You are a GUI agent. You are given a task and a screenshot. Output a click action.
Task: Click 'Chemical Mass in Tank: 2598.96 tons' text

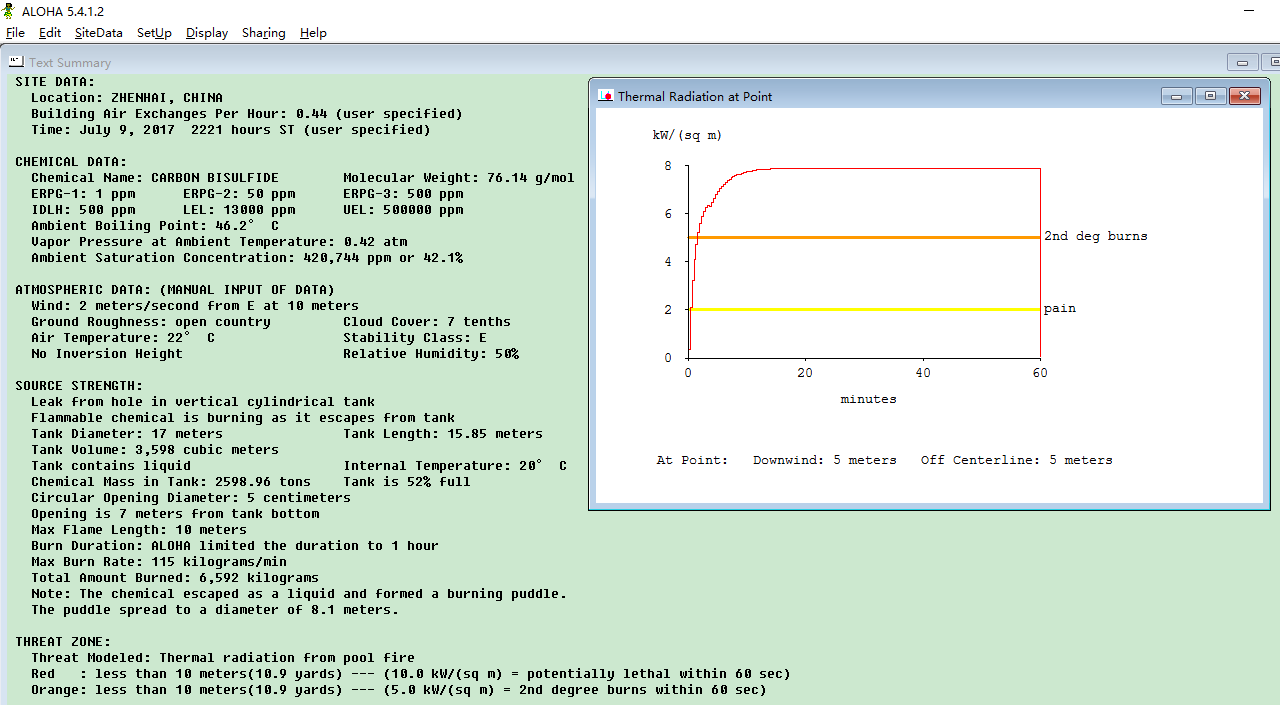click(171, 482)
